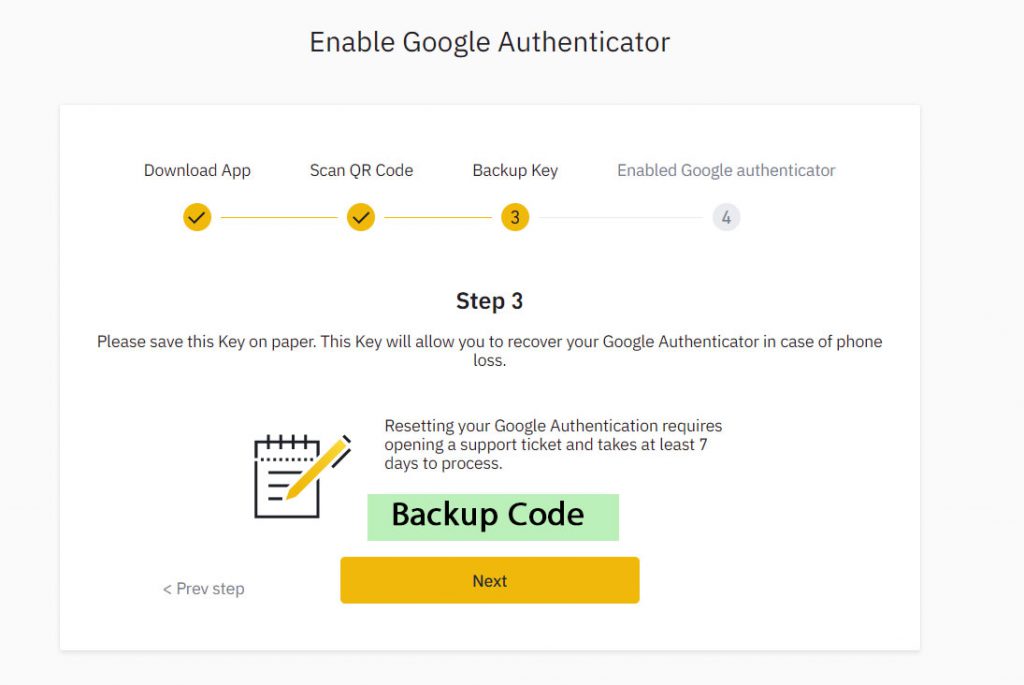Screen dimensions: 1024x685
Task: Select the Scan QR Code checkmark icon
Action: click(361, 217)
